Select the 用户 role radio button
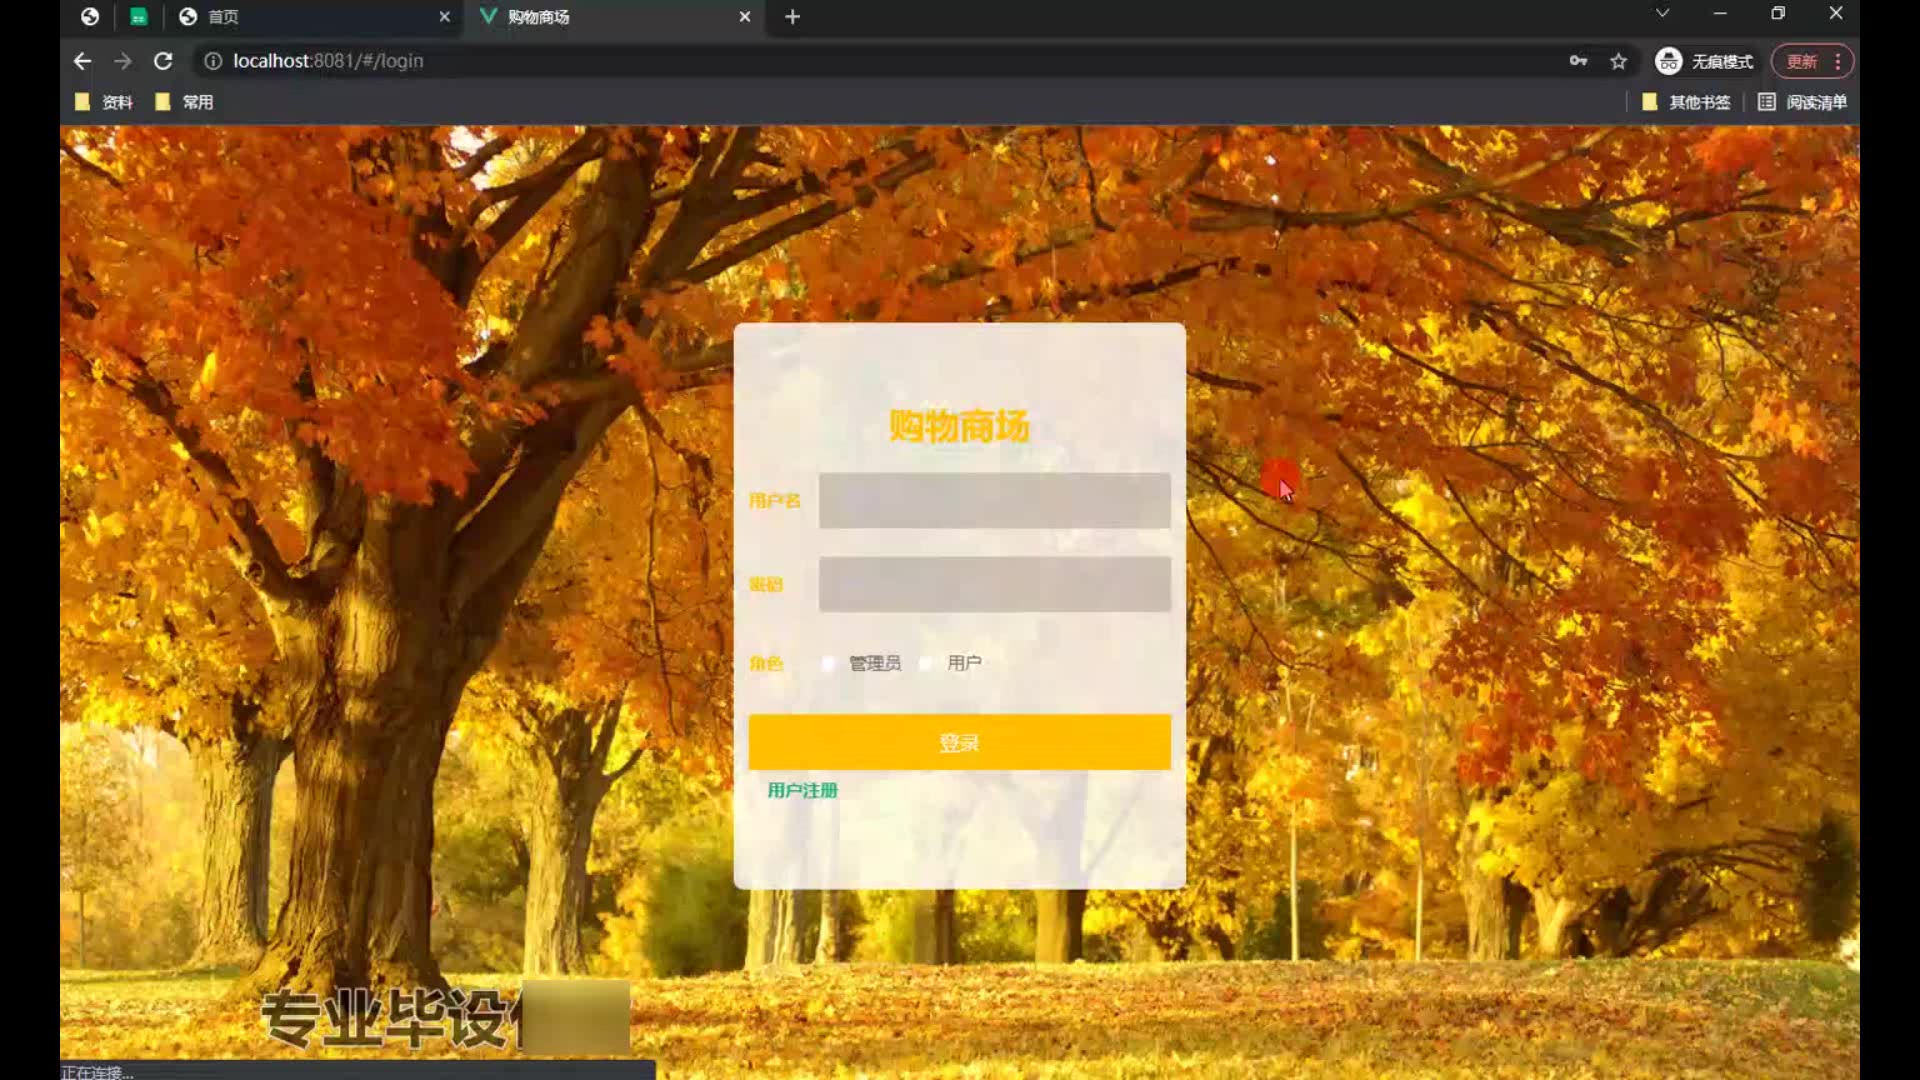Screen dimensions: 1920x1080 coord(926,663)
